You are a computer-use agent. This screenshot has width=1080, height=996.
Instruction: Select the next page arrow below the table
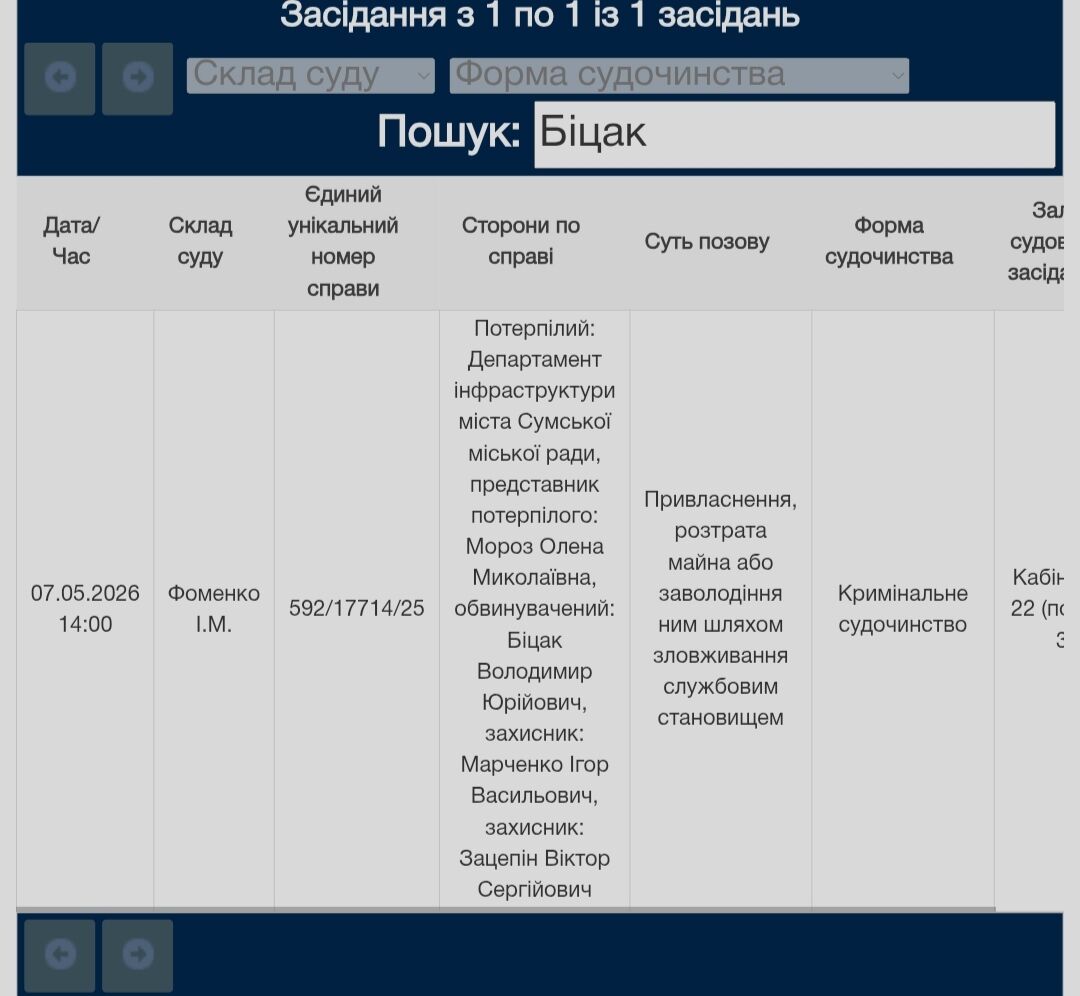(x=137, y=955)
